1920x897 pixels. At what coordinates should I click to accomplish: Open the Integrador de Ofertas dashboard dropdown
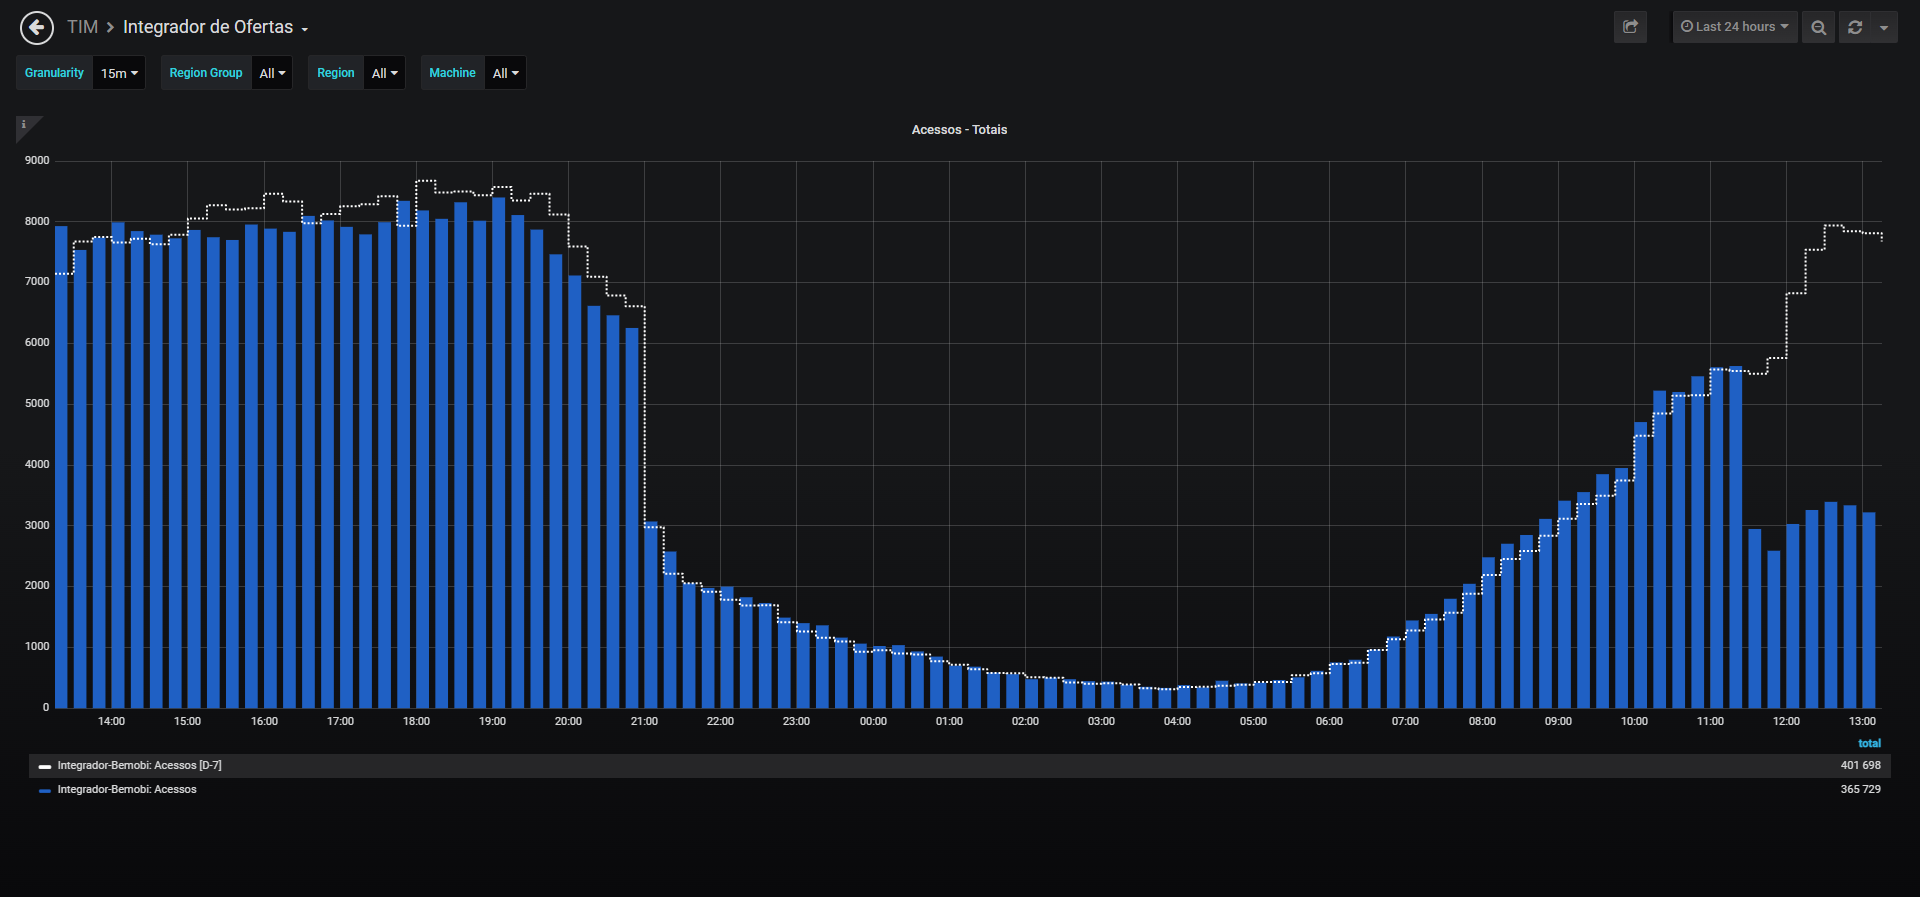pyautogui.click(x=215, y=27)
